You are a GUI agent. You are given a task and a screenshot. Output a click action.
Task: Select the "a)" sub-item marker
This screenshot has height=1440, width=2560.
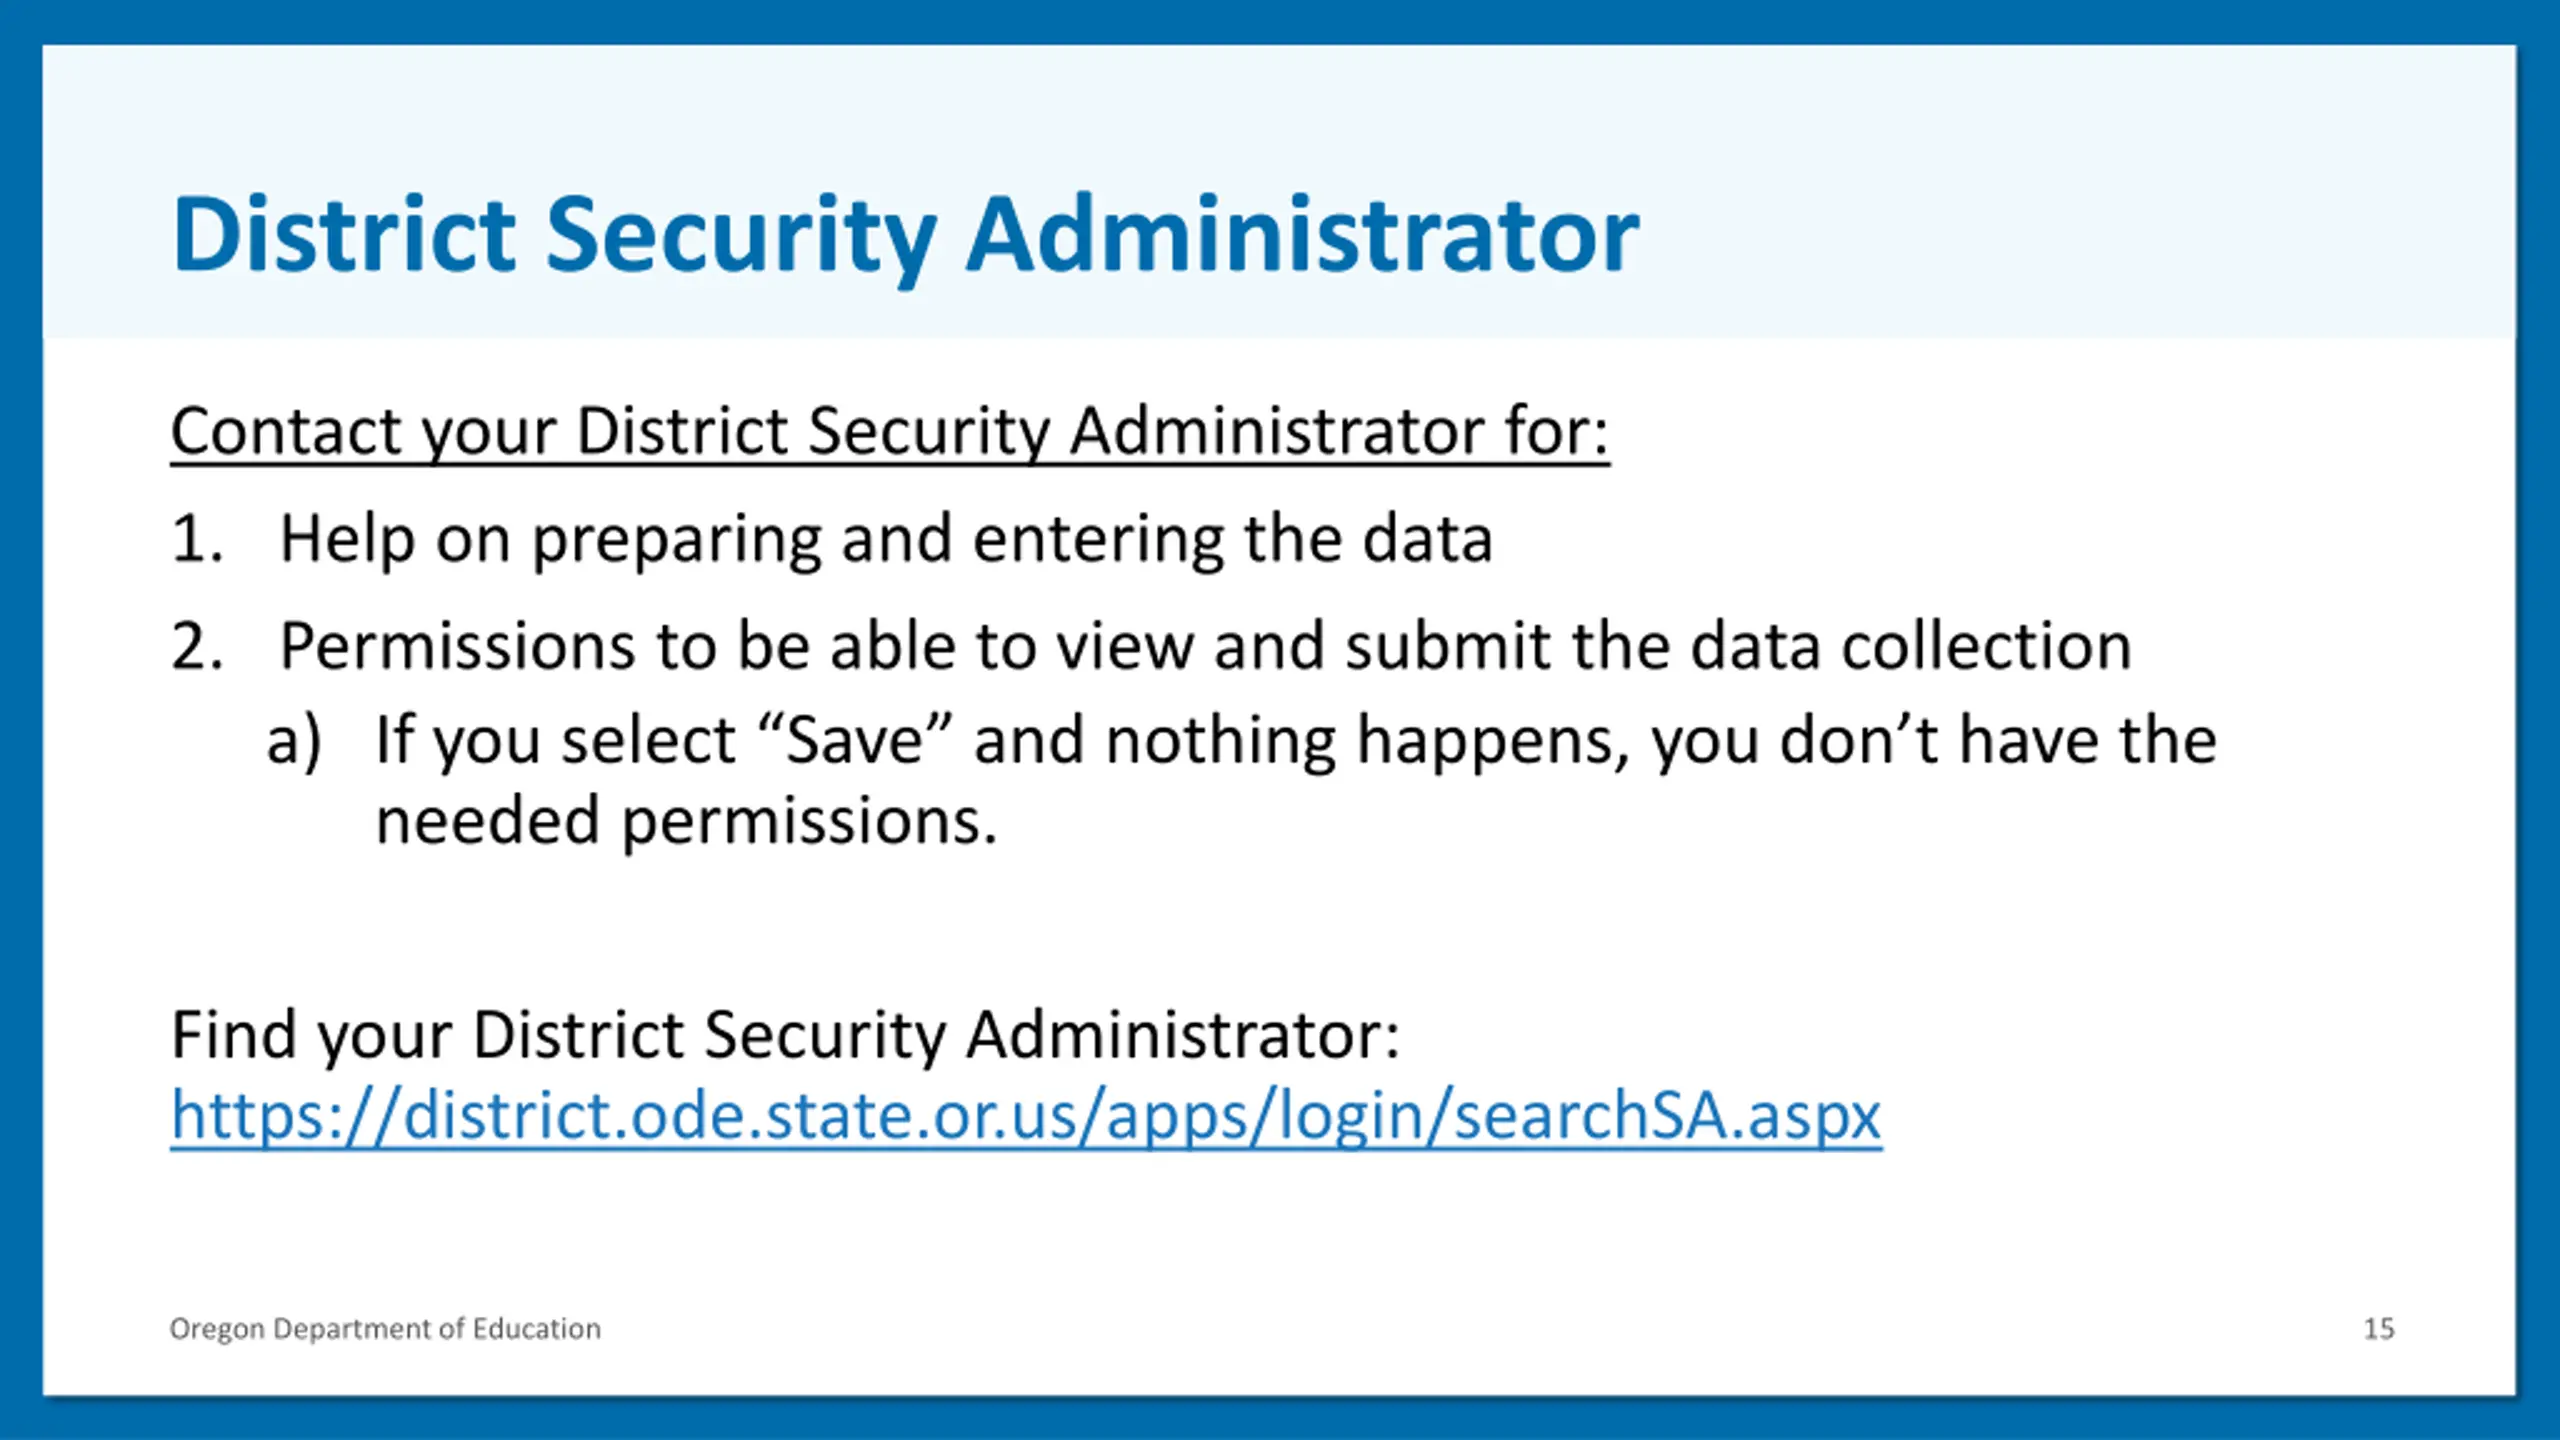click(294, 742)
